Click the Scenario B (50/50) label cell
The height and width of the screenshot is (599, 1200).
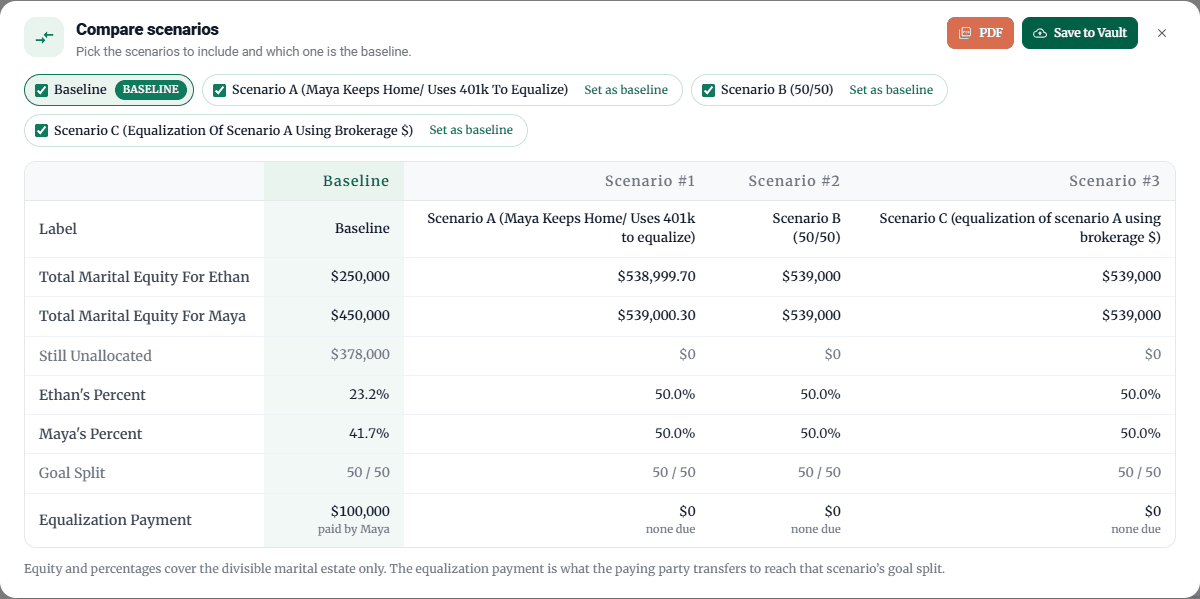(x=807, y=229)
